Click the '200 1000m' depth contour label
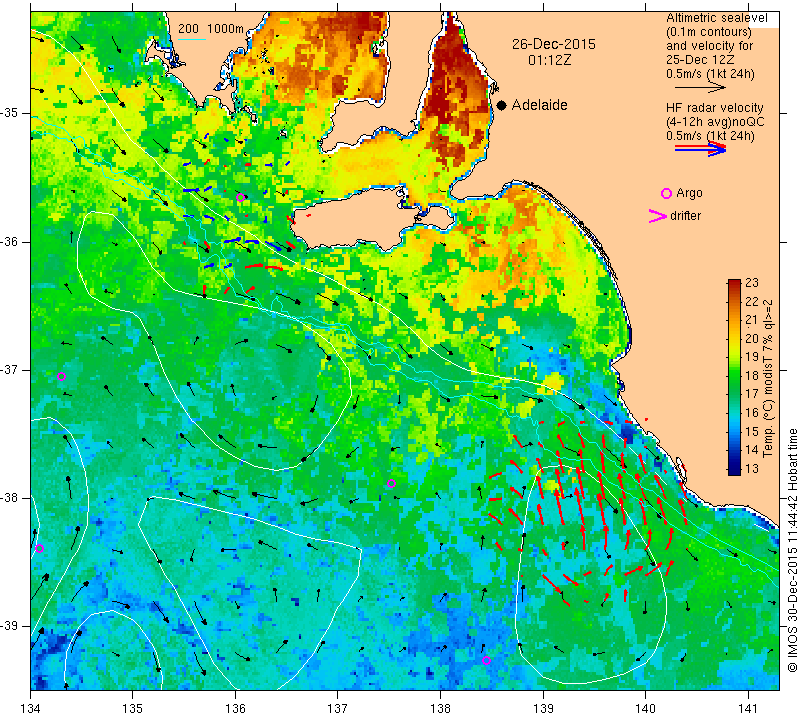The width and height of the screenshot is (800, 720). click(211, 29)
